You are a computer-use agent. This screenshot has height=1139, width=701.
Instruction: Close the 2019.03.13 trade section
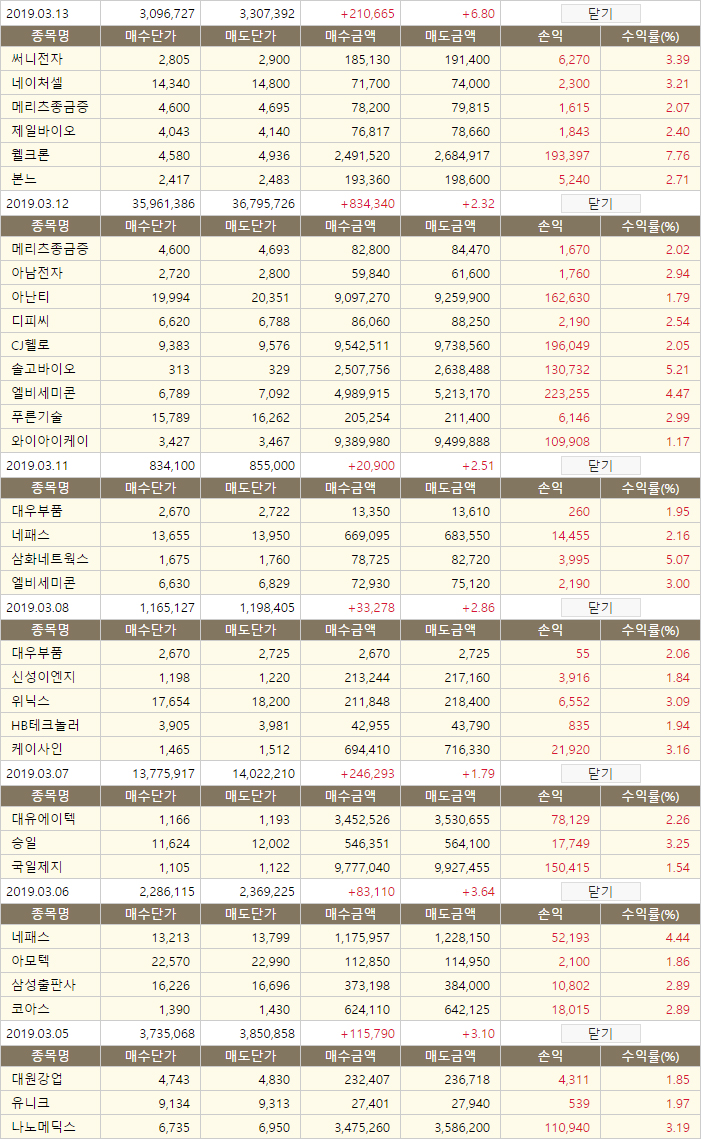[600, 14]
